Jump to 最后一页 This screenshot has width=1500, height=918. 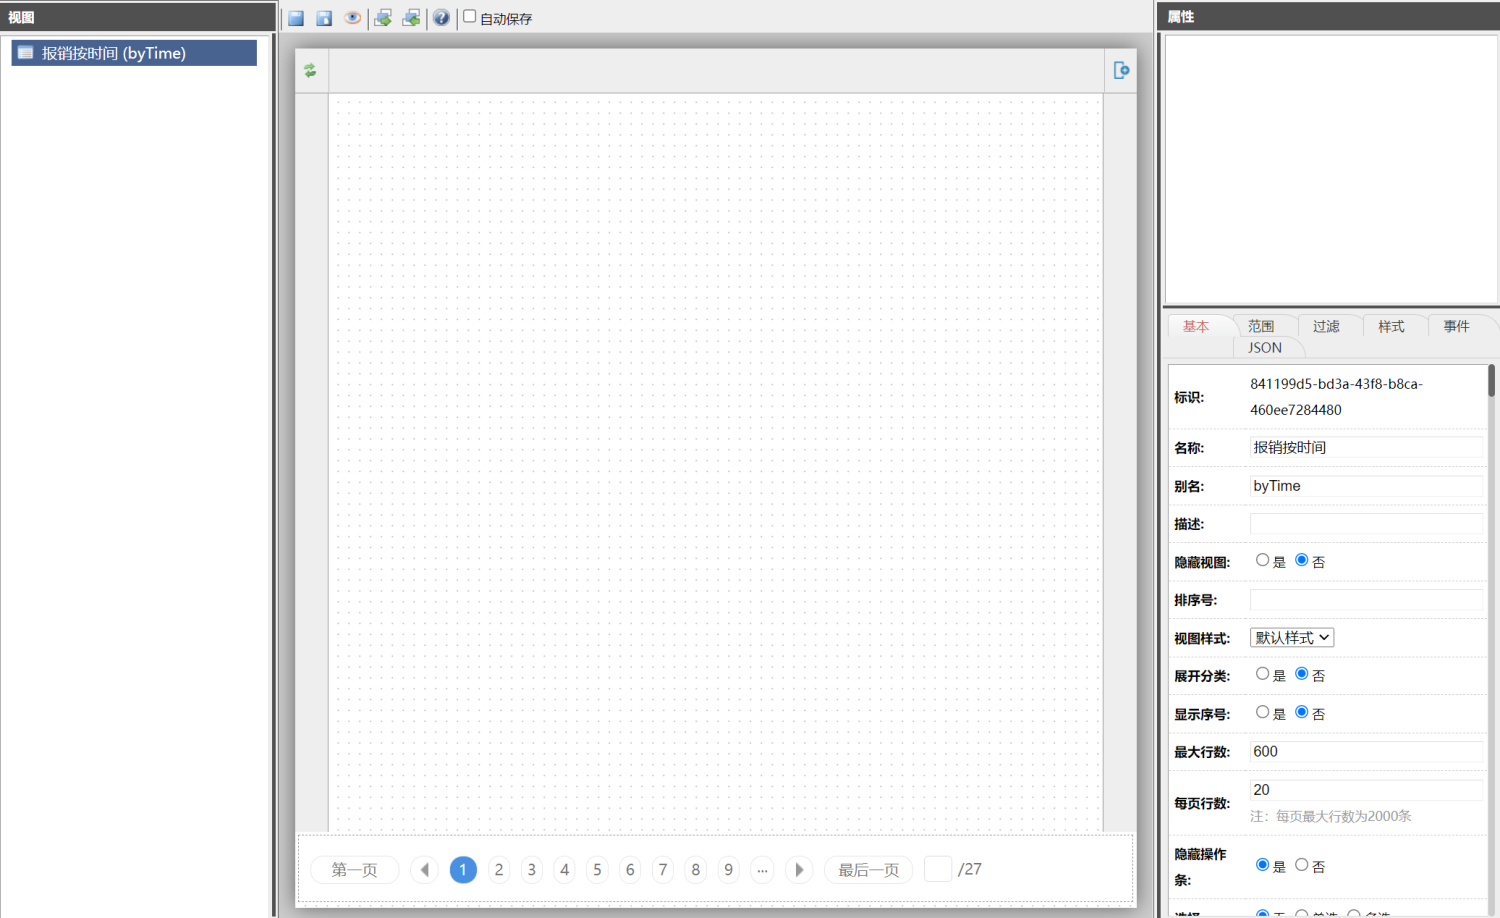[x=868, y=870]
